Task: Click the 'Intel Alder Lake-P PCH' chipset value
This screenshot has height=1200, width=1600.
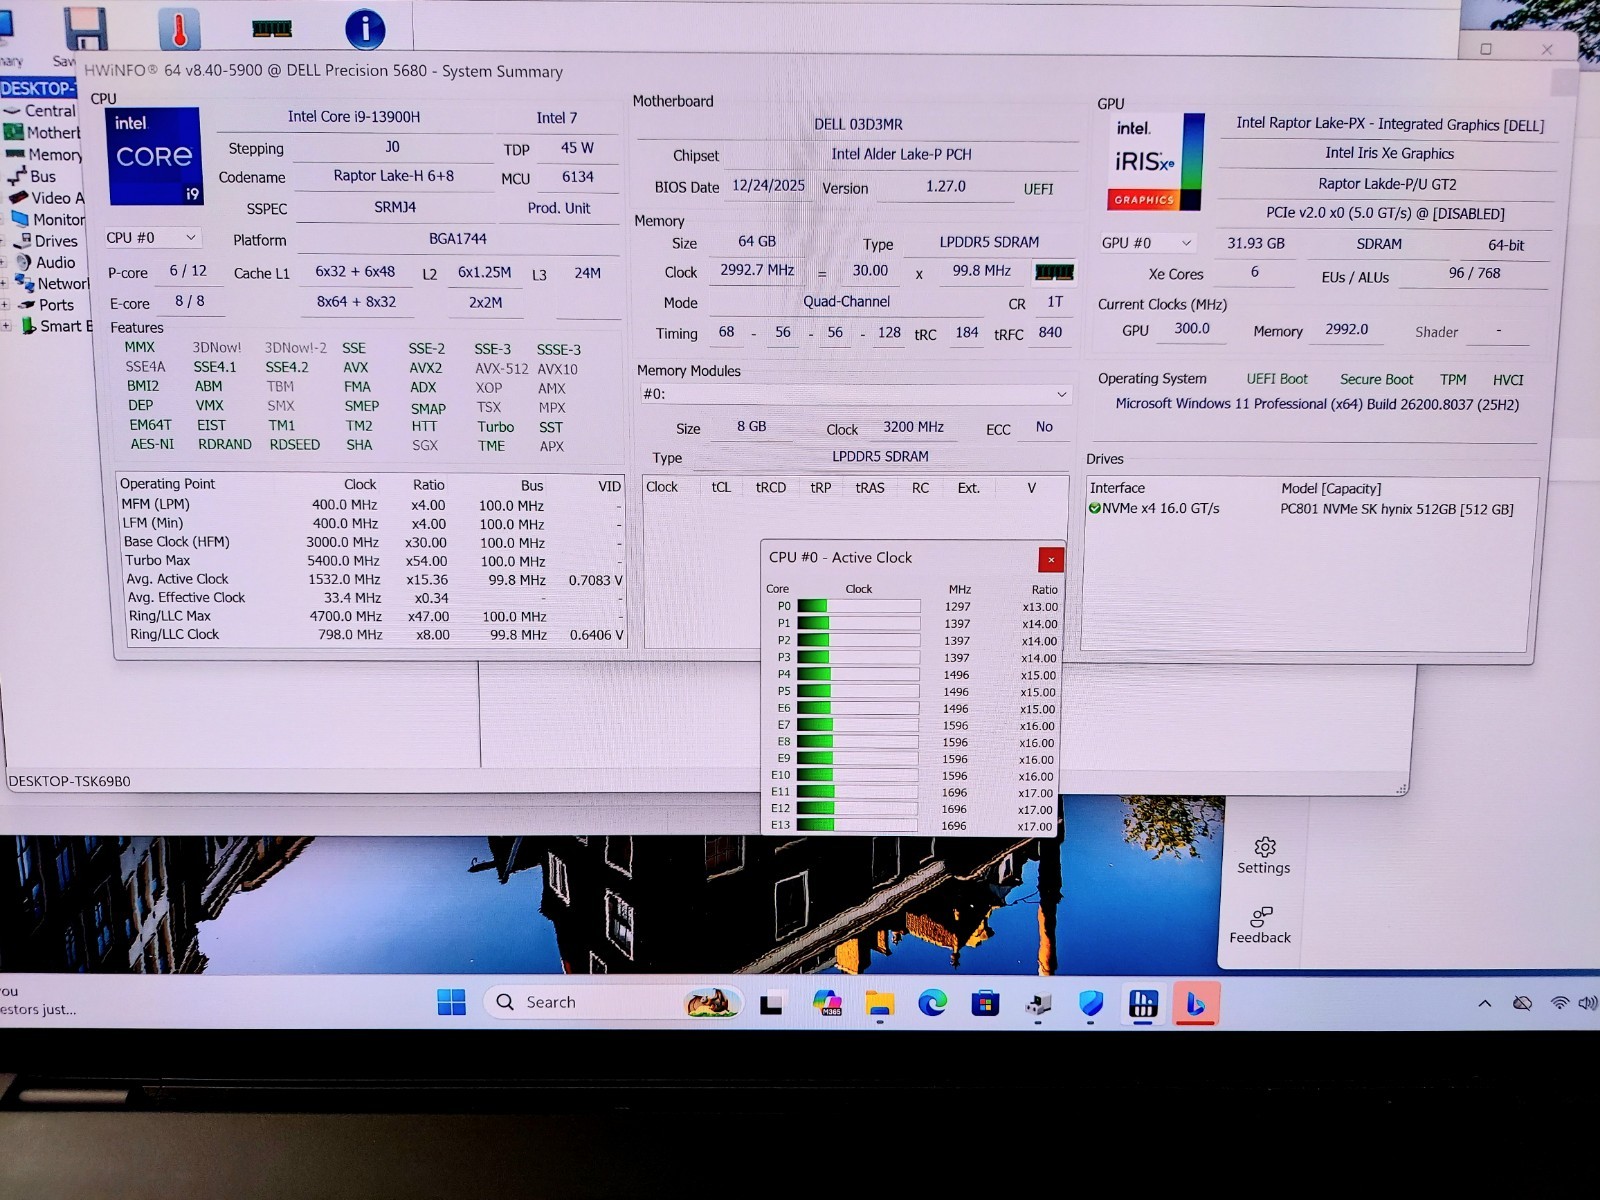Action: coord(901,154)
